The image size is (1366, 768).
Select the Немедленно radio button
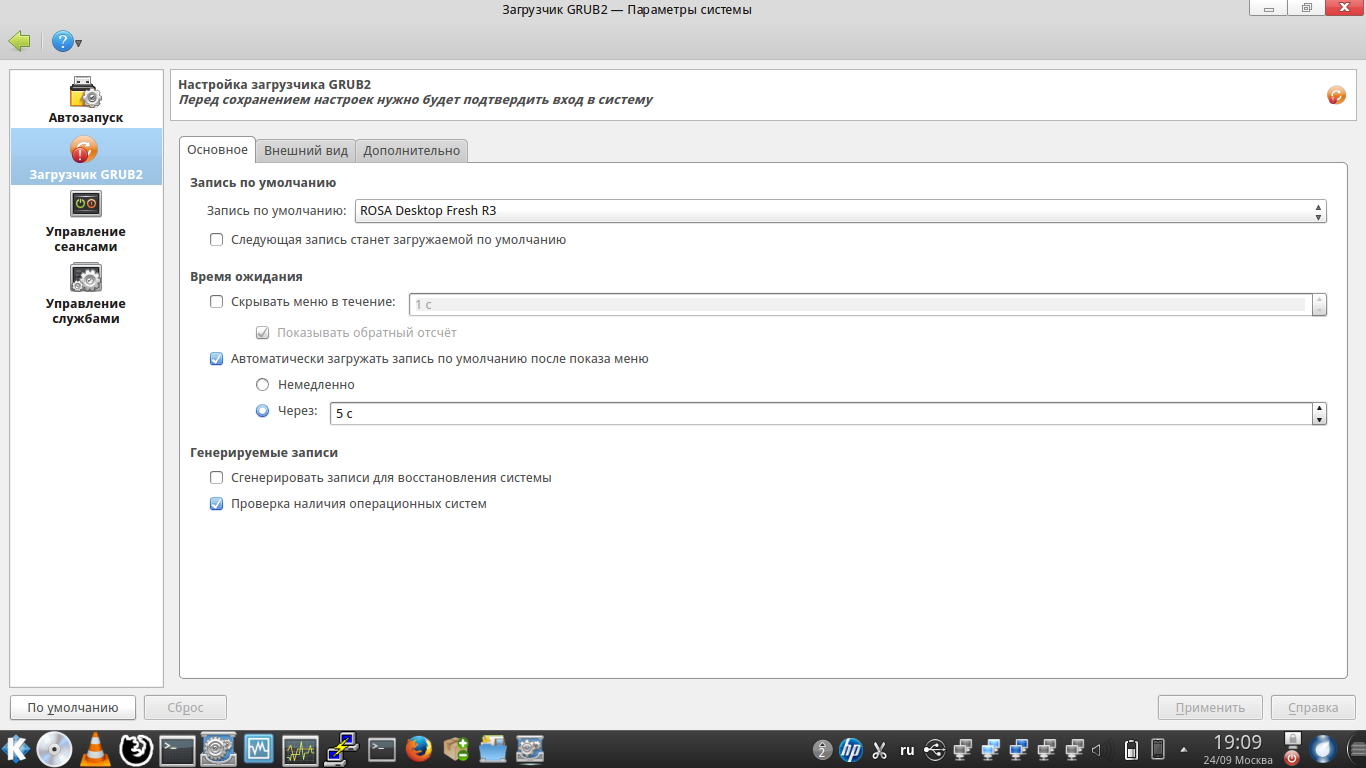(x=263, y=385)
